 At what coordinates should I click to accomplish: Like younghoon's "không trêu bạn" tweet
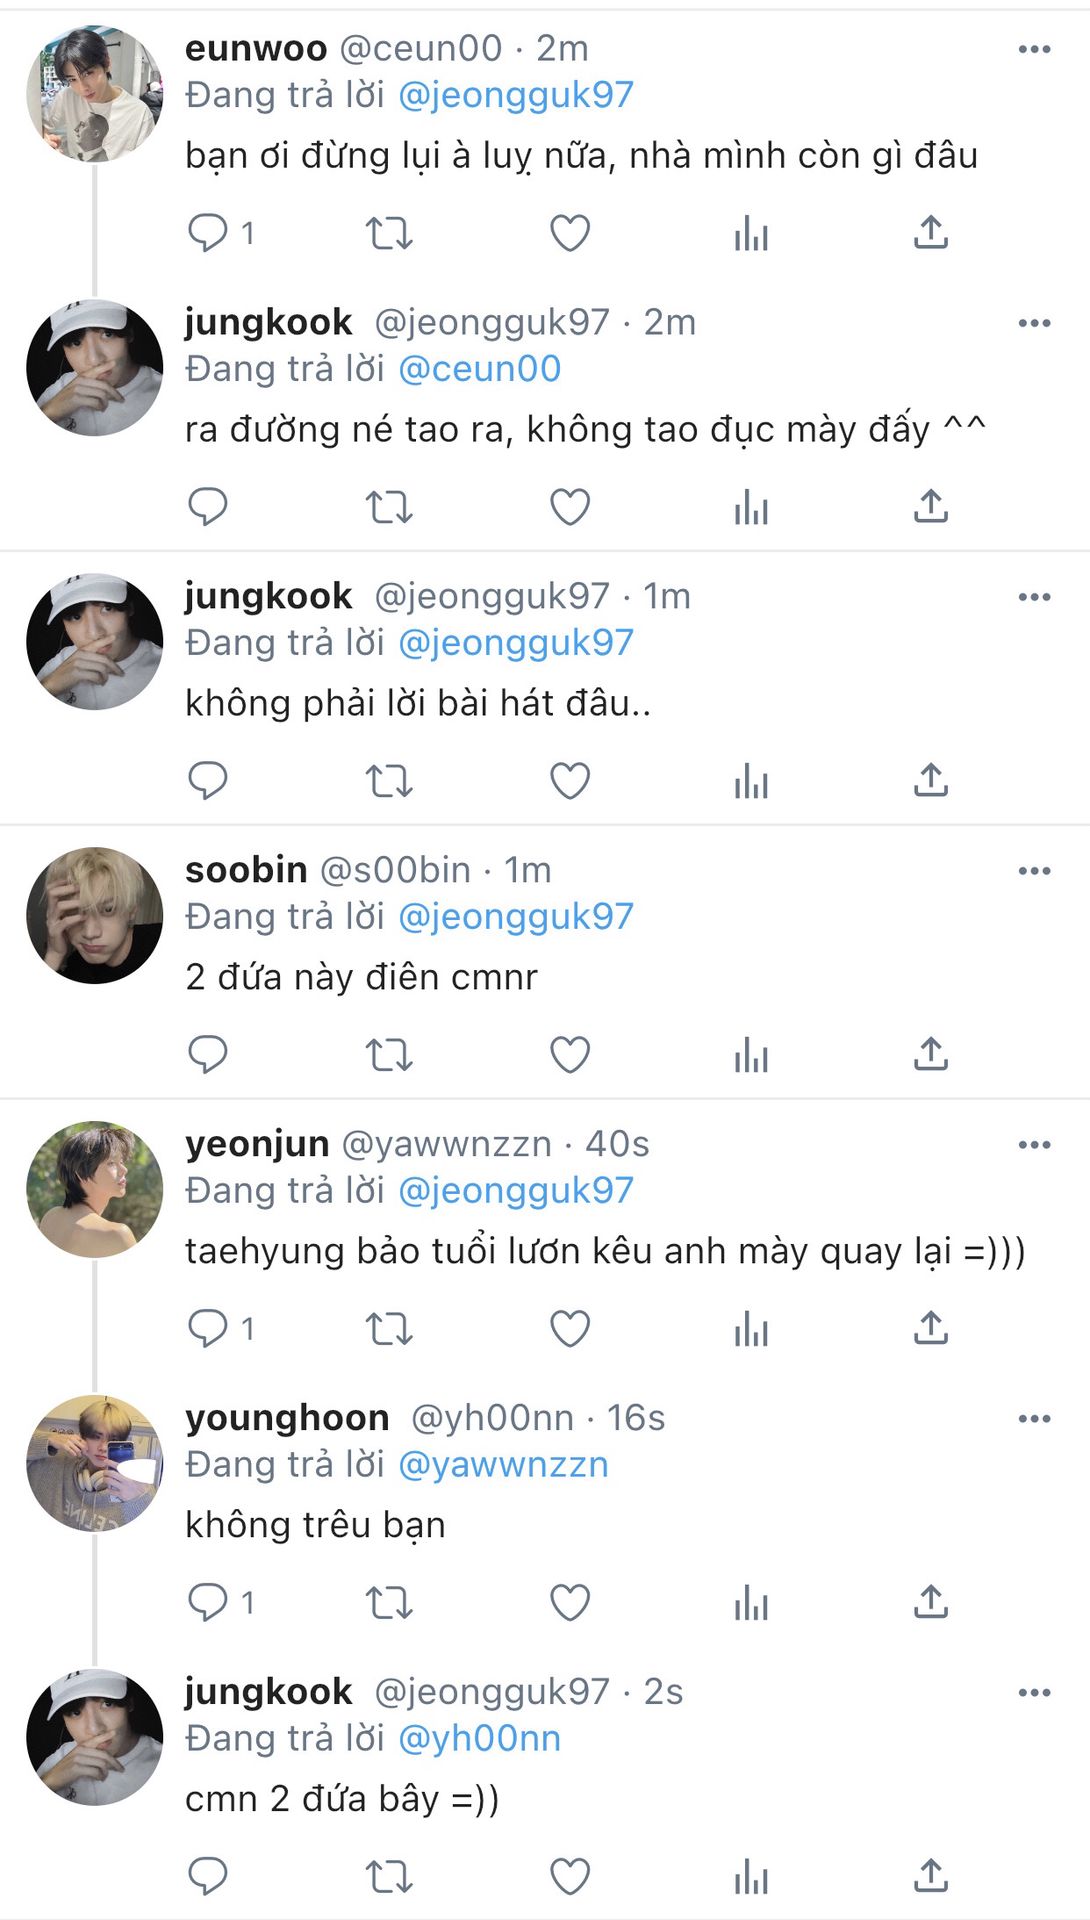(x=570, y=1603)
